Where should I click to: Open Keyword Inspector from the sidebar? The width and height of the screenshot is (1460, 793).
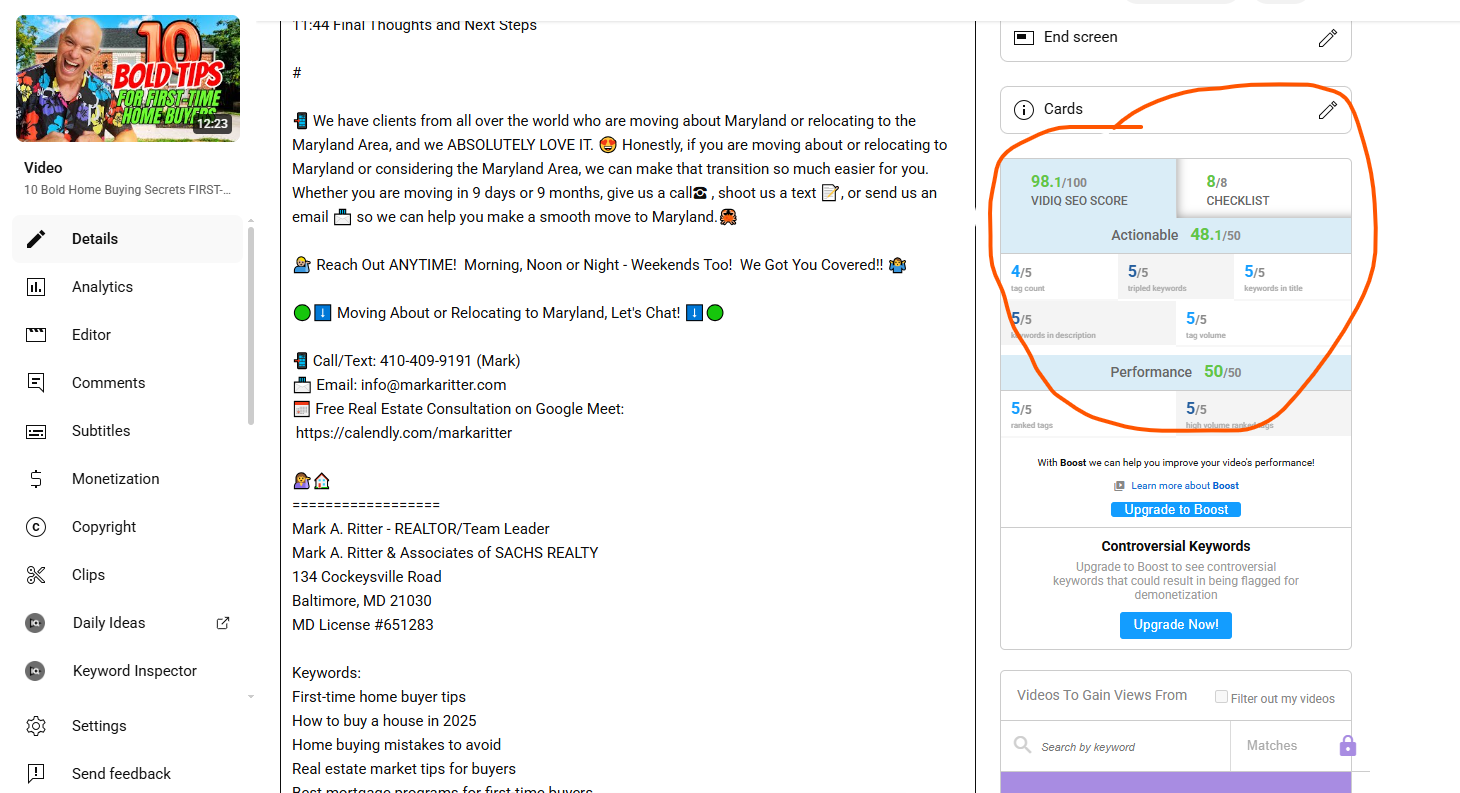coord(134,671)
